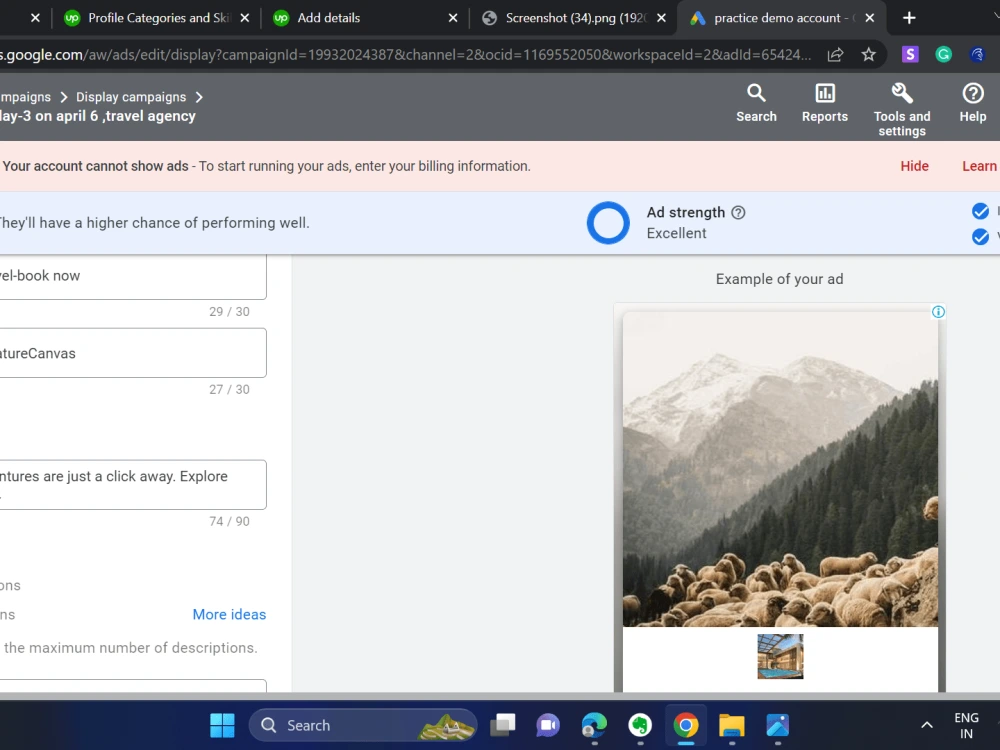The height and width of the screenshot is (750, 1000).
Task: Click the Ad strength circular indicator
Action: pyautogui.click(x=608, y=223)
